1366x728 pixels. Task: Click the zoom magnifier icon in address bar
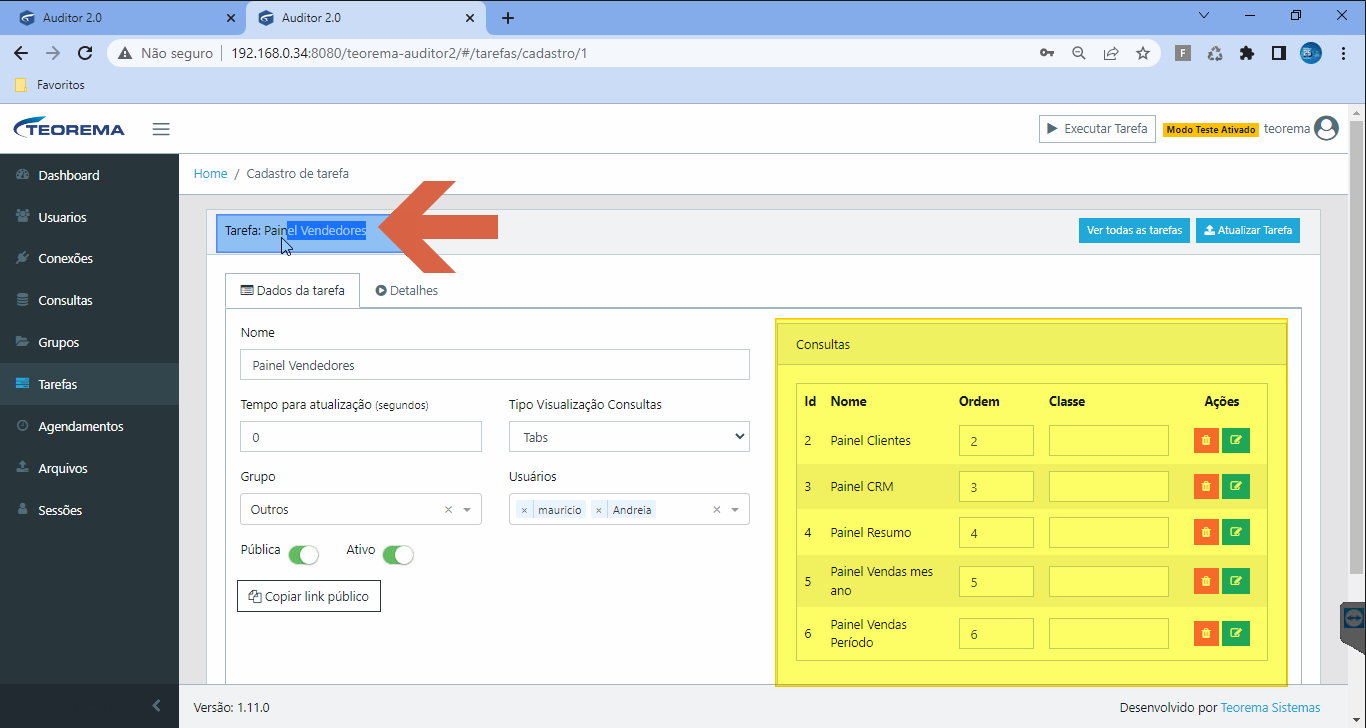[1079, 53]
